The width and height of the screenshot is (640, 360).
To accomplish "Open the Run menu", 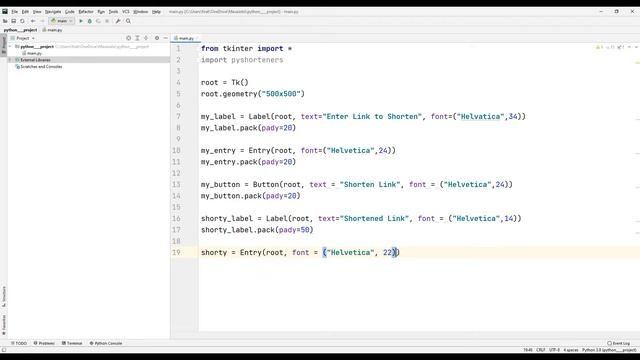I will [101, 12].
